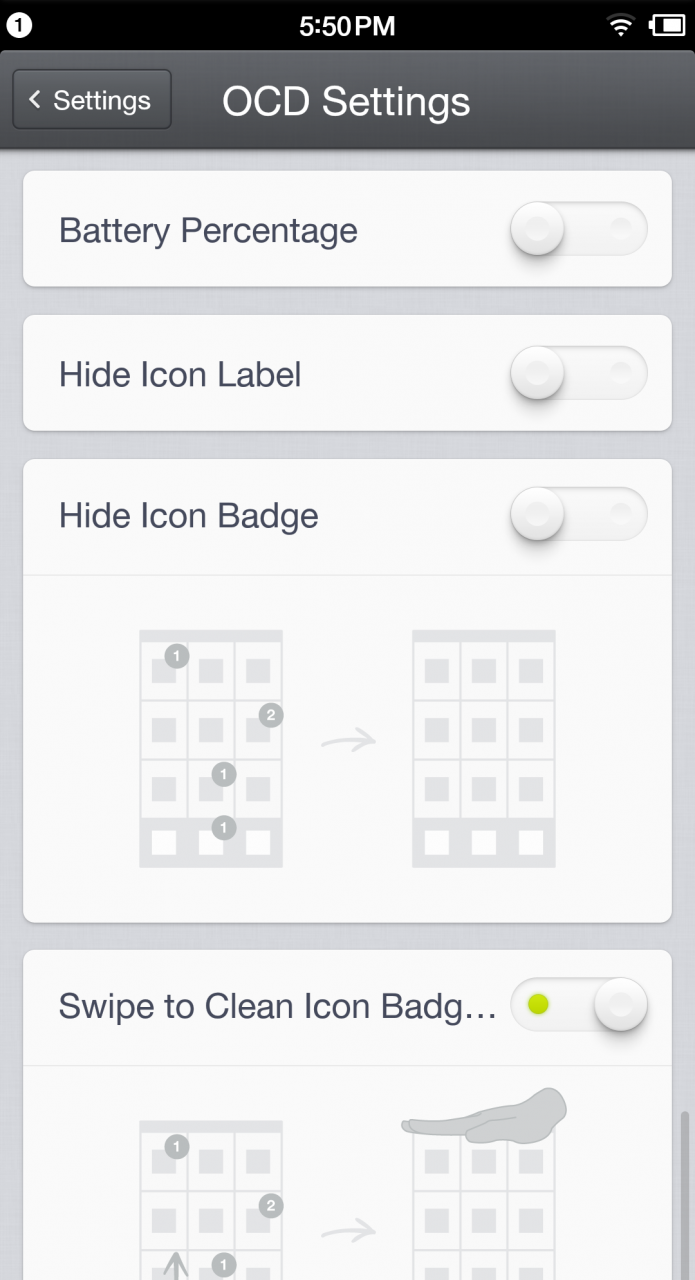Go back with the Settings button

tap(92, 100)
